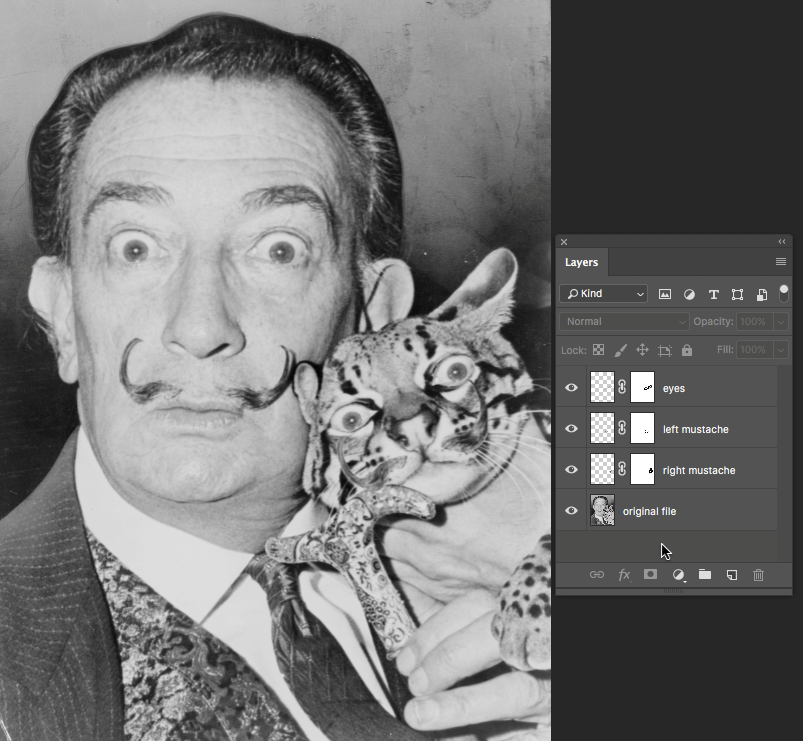Collapse the panel with double arrows
Viewport: 803px width, 741px height.
tap(782, 242)
